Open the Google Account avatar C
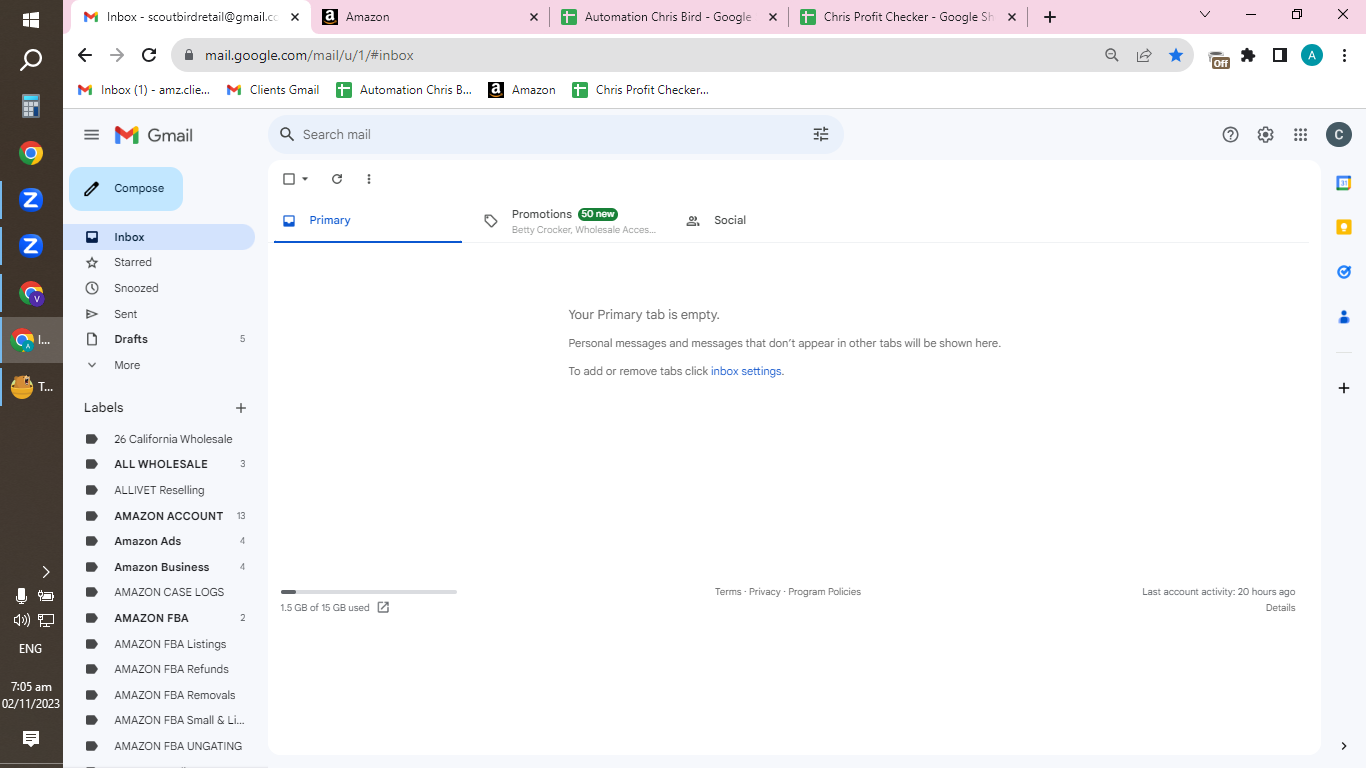Viewport: 1366px width, 768px height. [1339, 135]
